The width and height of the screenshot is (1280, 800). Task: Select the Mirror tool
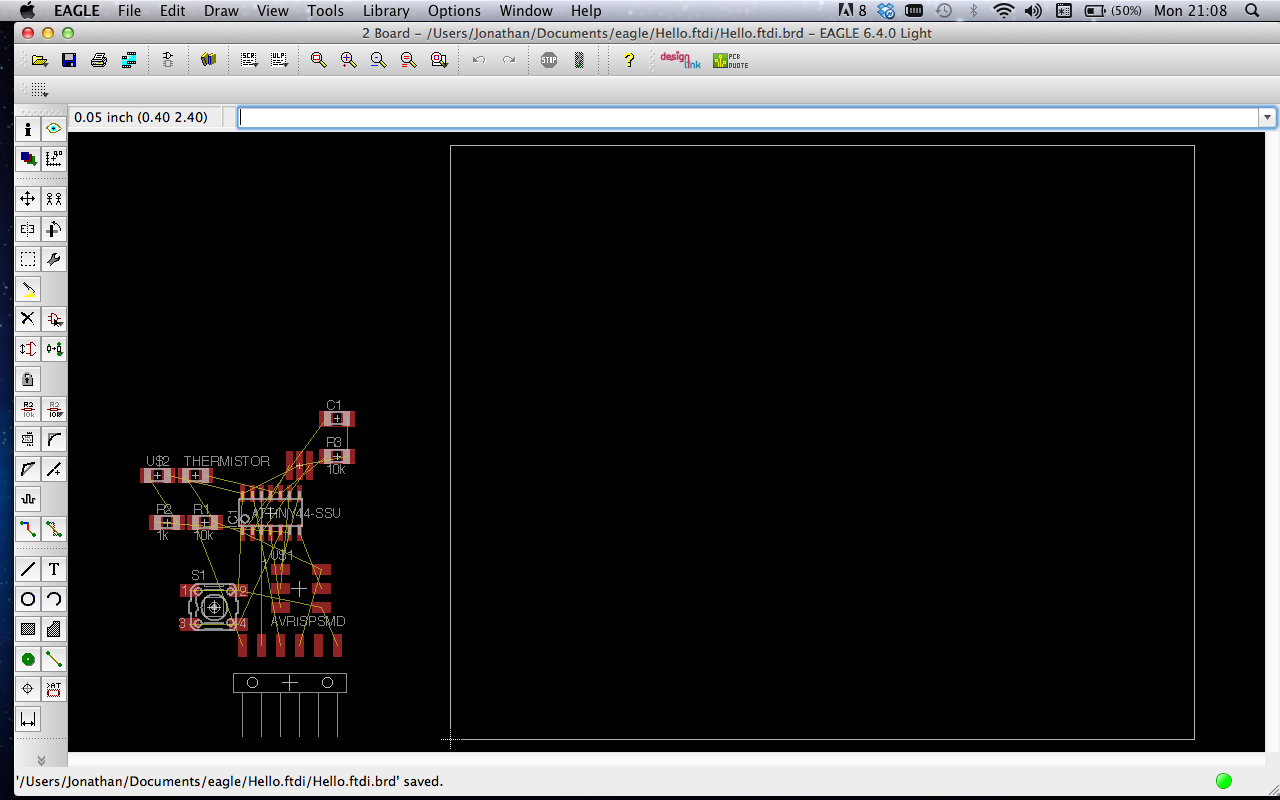click(28, 229)
